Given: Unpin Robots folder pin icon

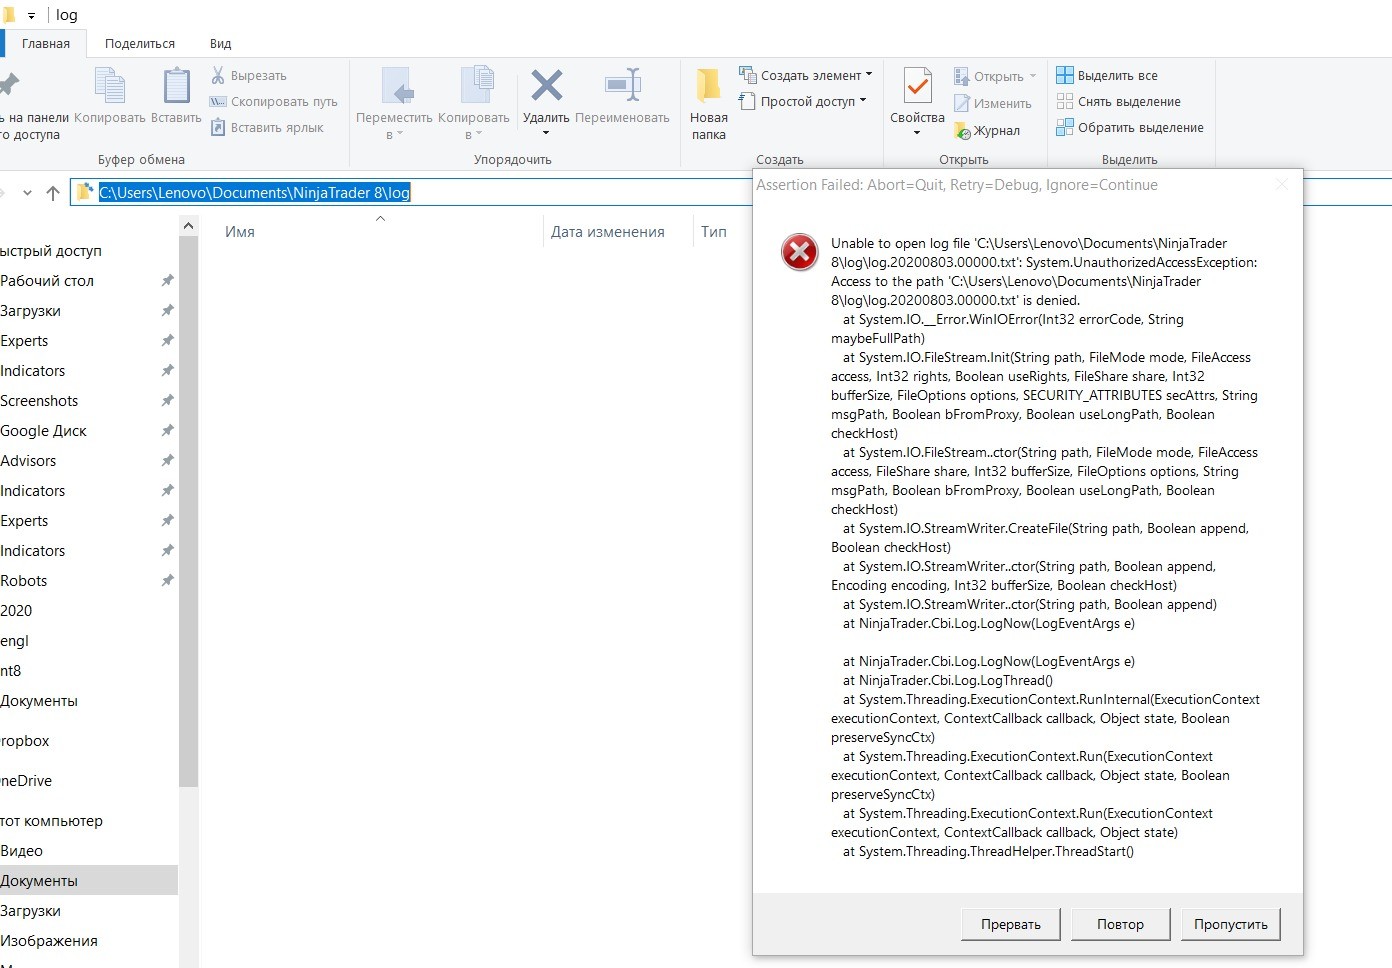Looking at the screenshot, I should coord(167,580).
